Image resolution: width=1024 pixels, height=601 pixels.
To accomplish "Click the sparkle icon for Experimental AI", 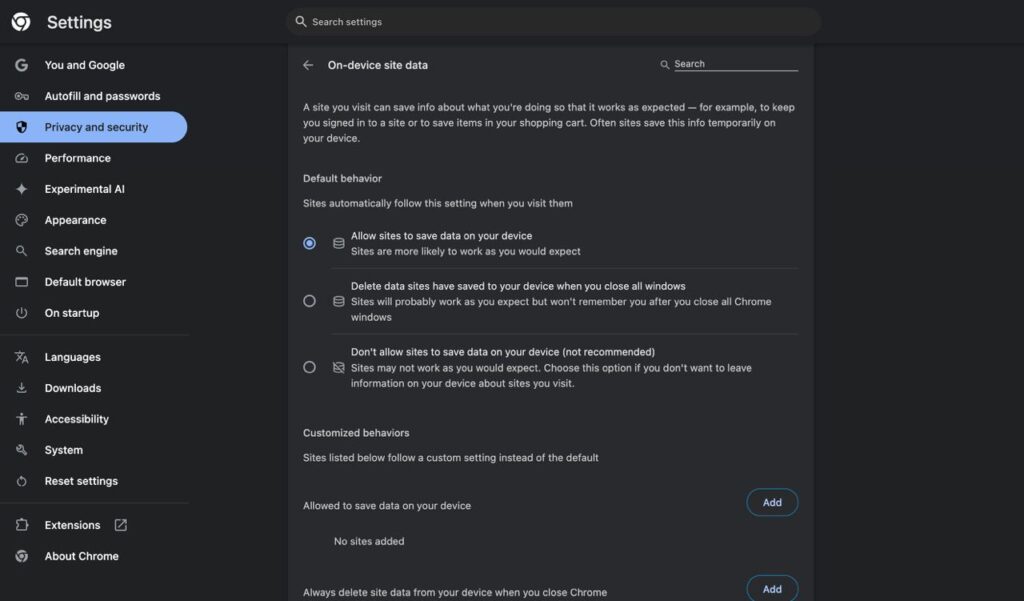I will [22, 189].
